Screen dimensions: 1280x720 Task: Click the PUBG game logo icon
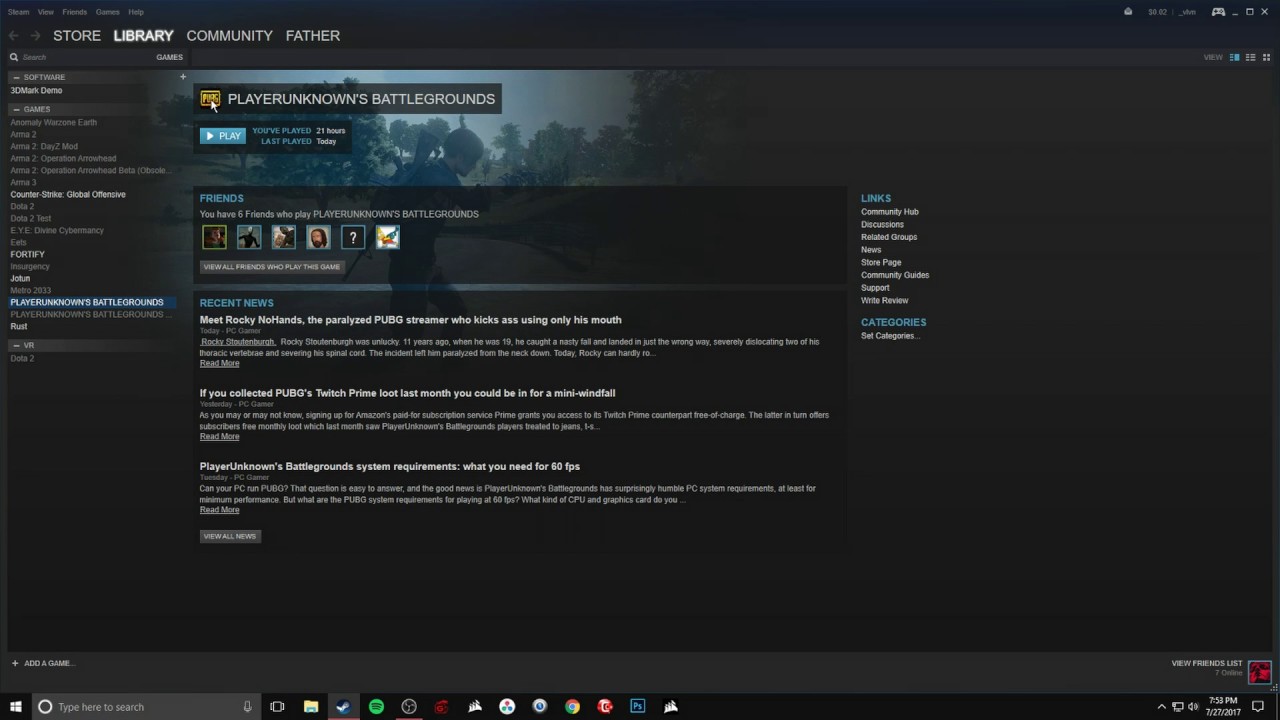tap(210, 98)
